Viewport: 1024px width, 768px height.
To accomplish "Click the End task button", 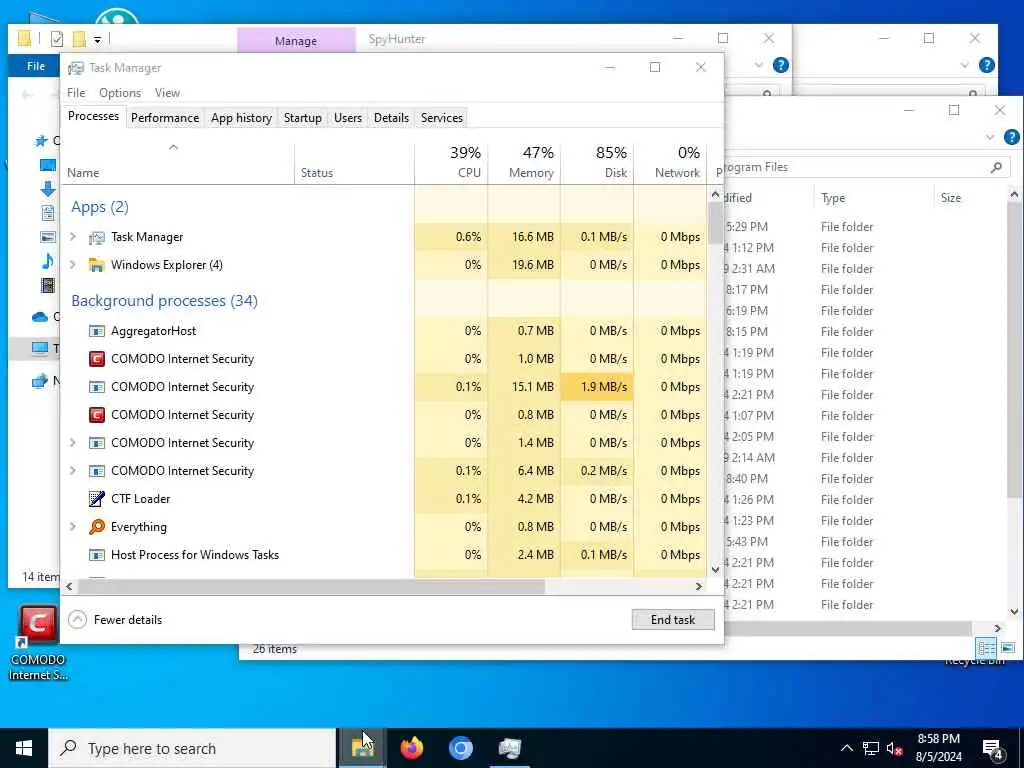I will [x=673, y=620].
